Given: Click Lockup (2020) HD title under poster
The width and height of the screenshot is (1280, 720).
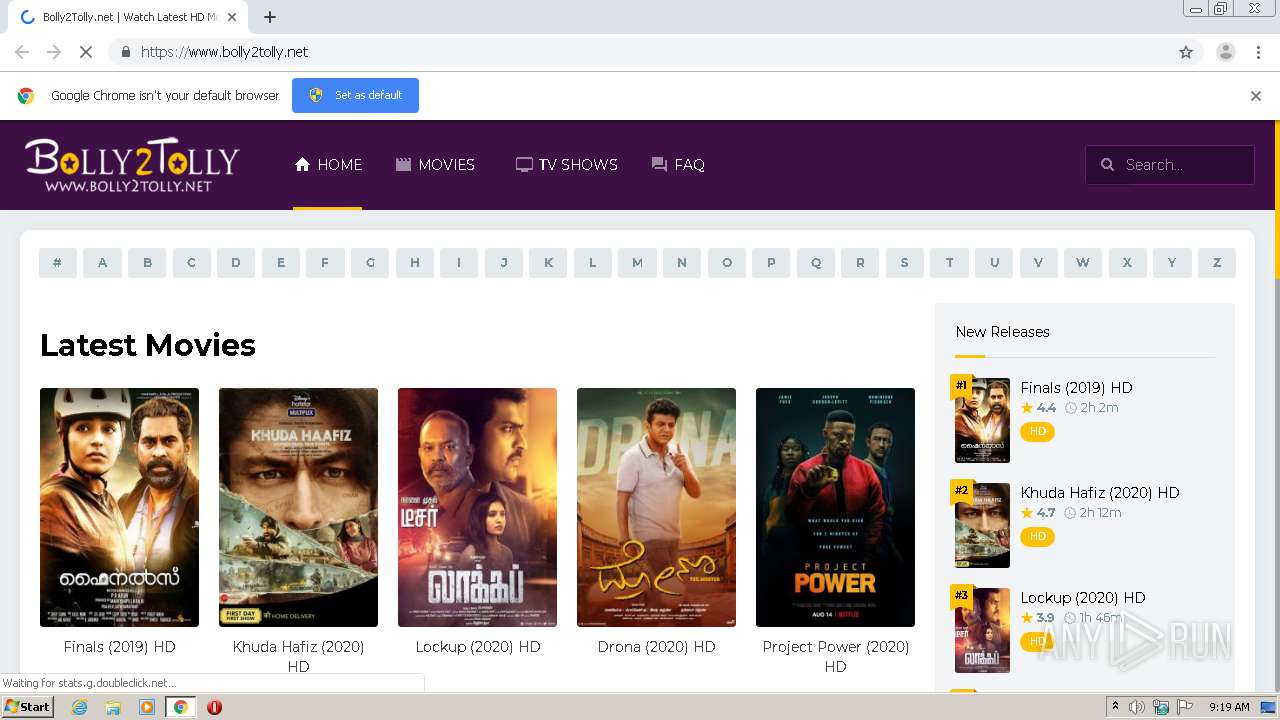Looking at the screenshot, I should [477, 647].
